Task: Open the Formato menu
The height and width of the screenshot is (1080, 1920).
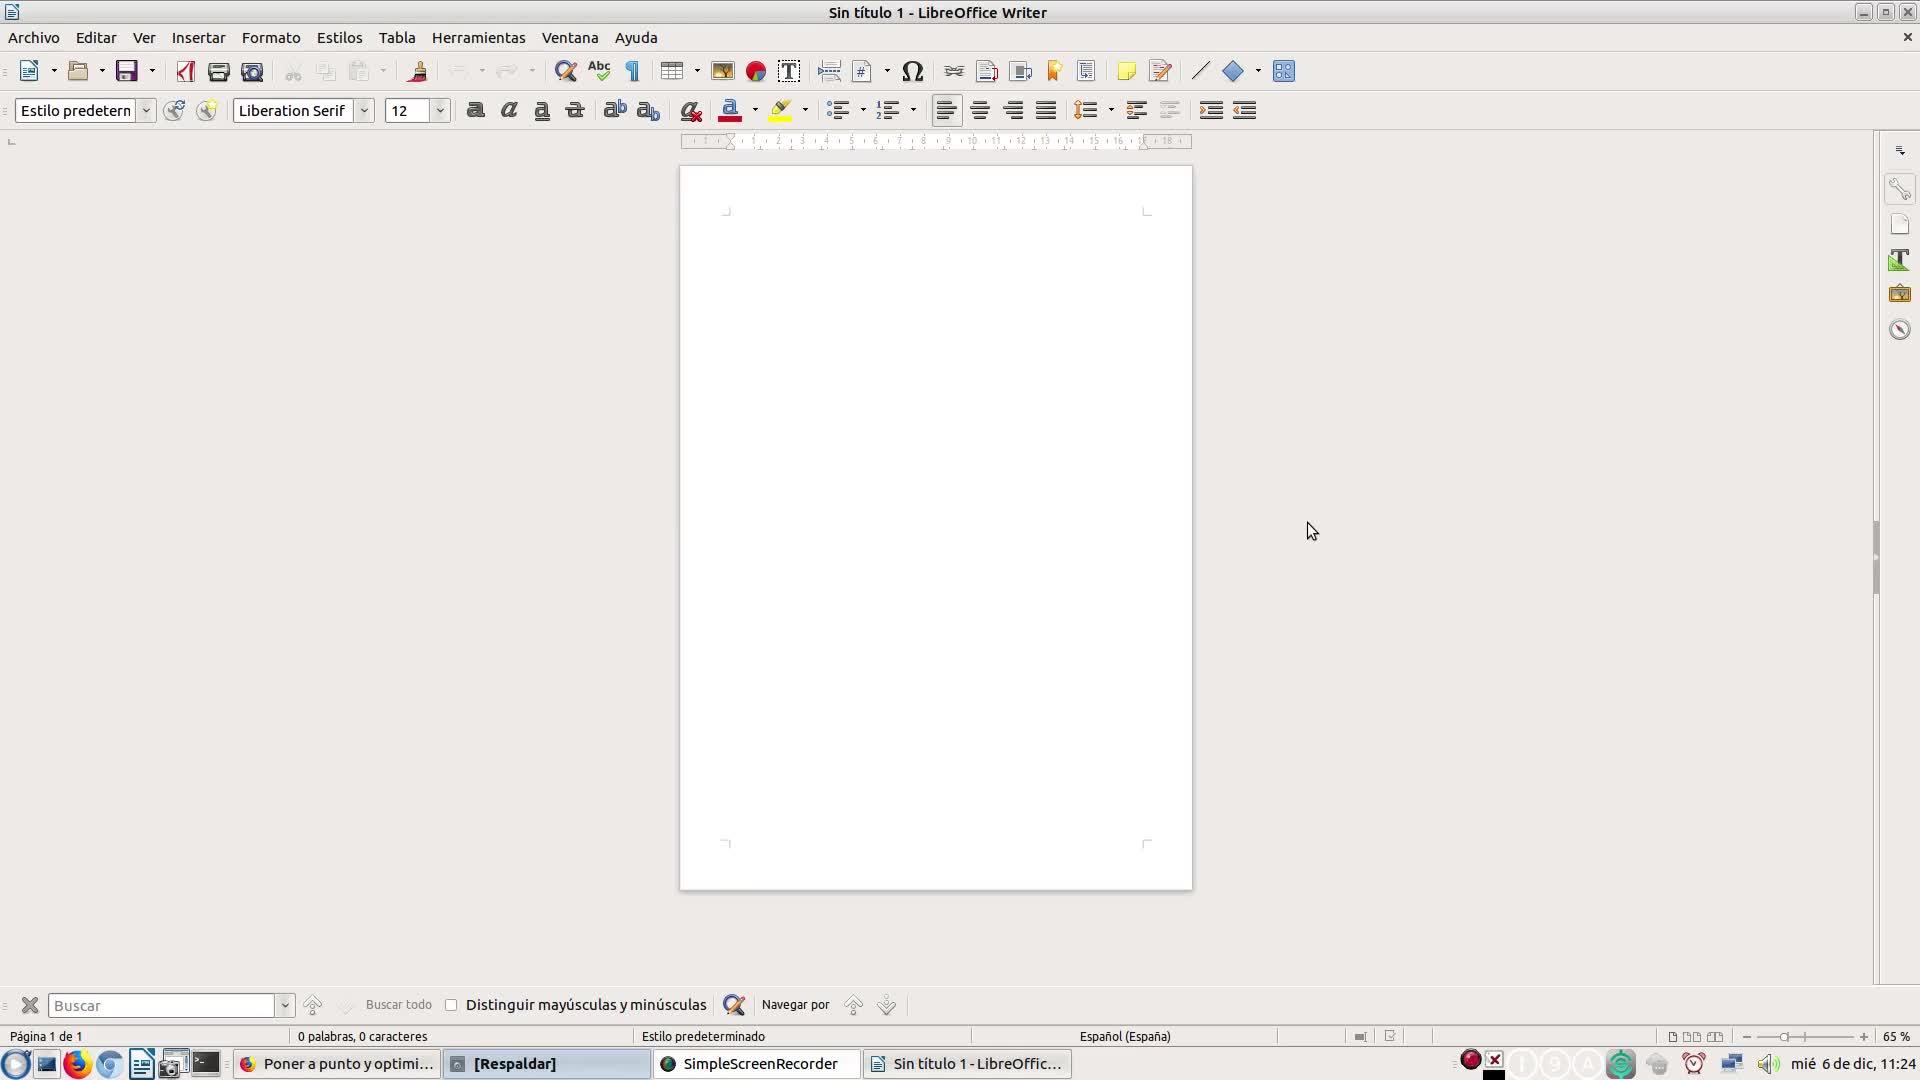Action: click(271, 38)
